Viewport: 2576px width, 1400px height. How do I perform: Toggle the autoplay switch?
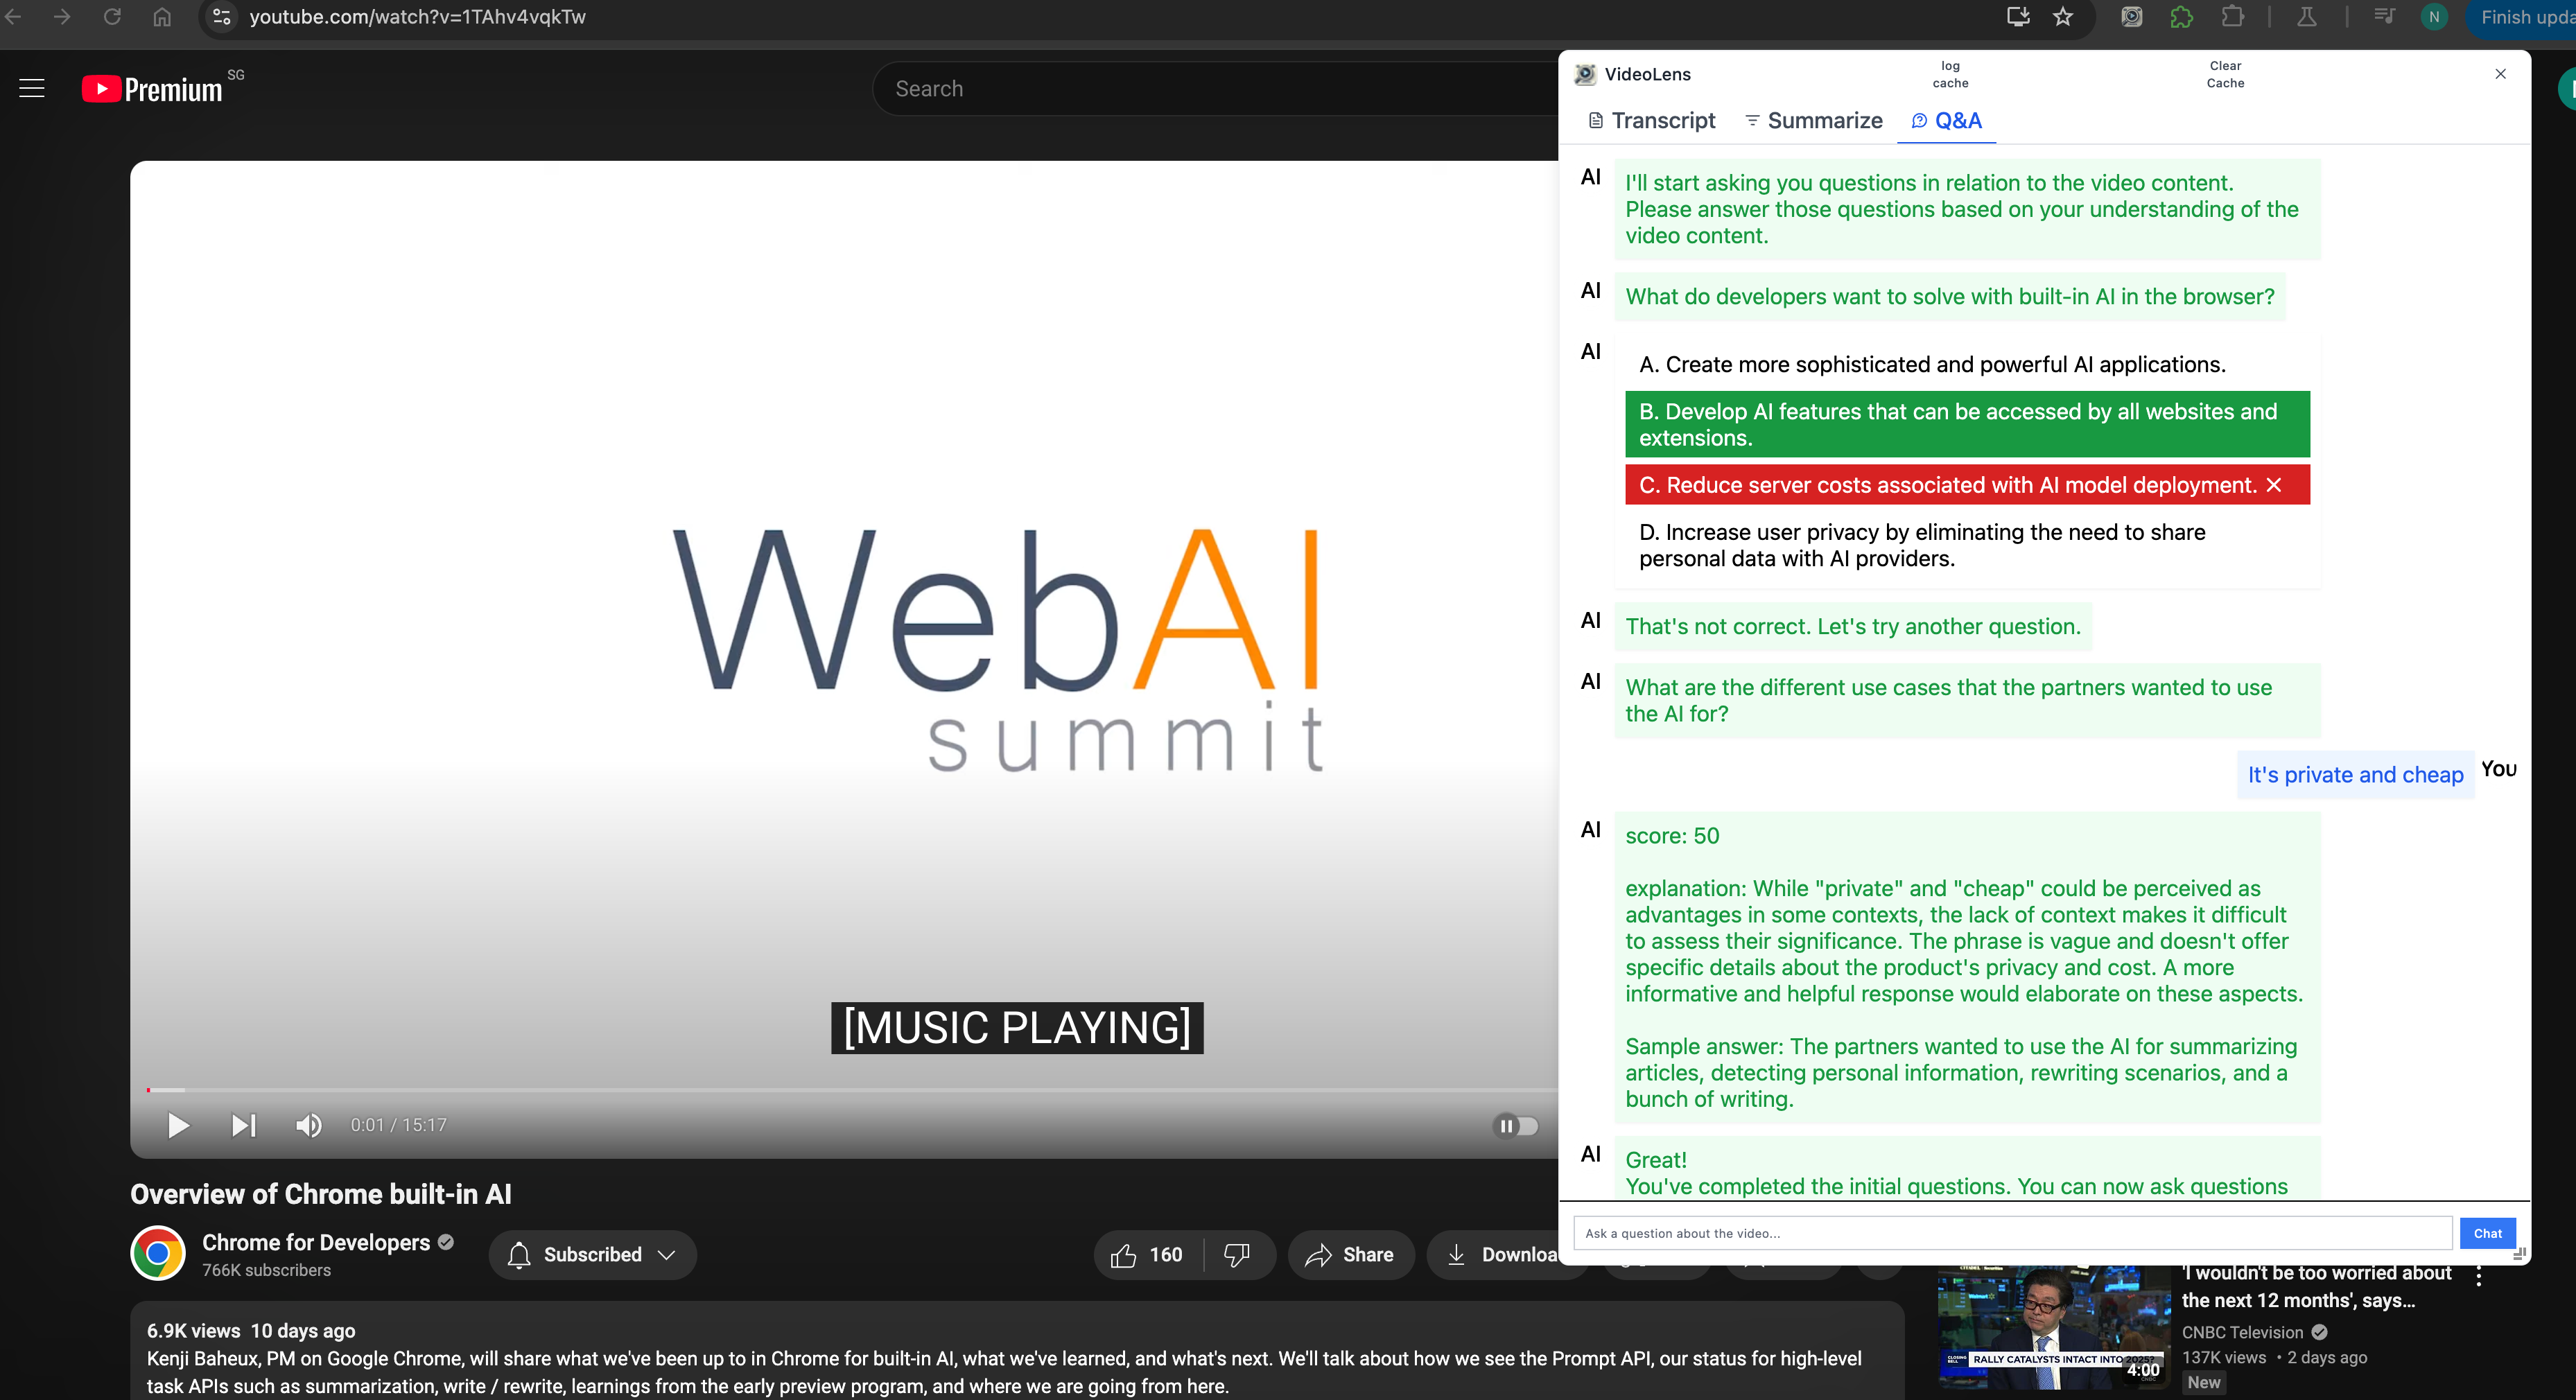(1514, 1126)
